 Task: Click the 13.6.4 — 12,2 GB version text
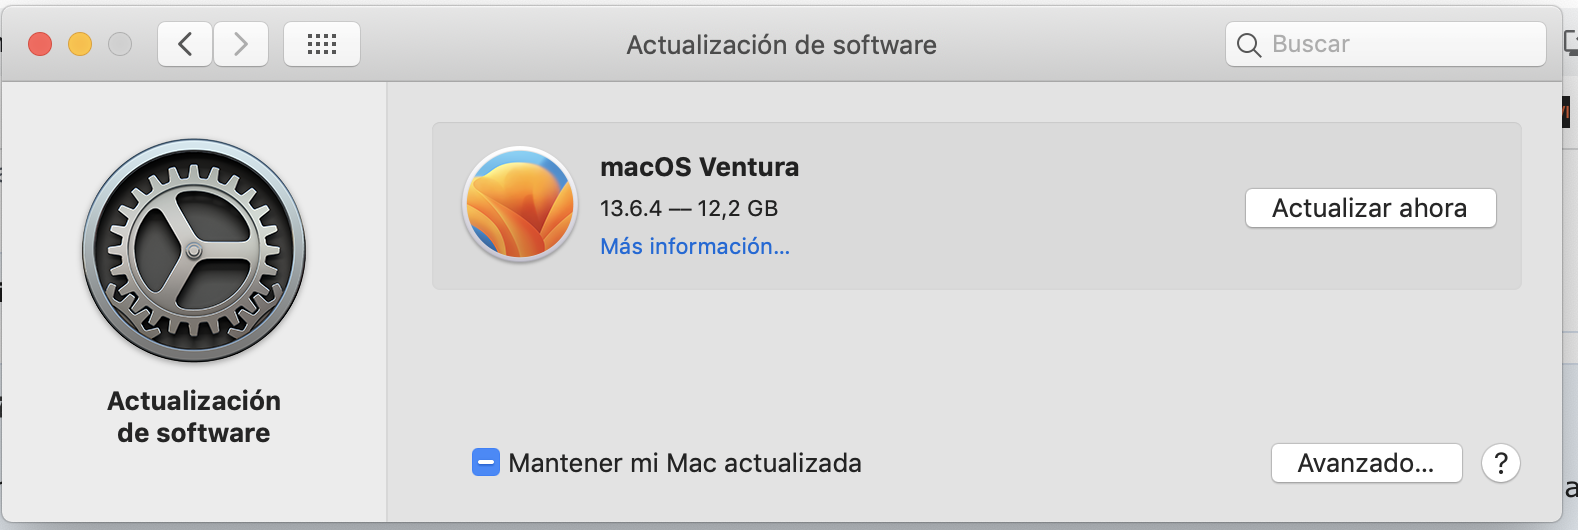point(689,208)
